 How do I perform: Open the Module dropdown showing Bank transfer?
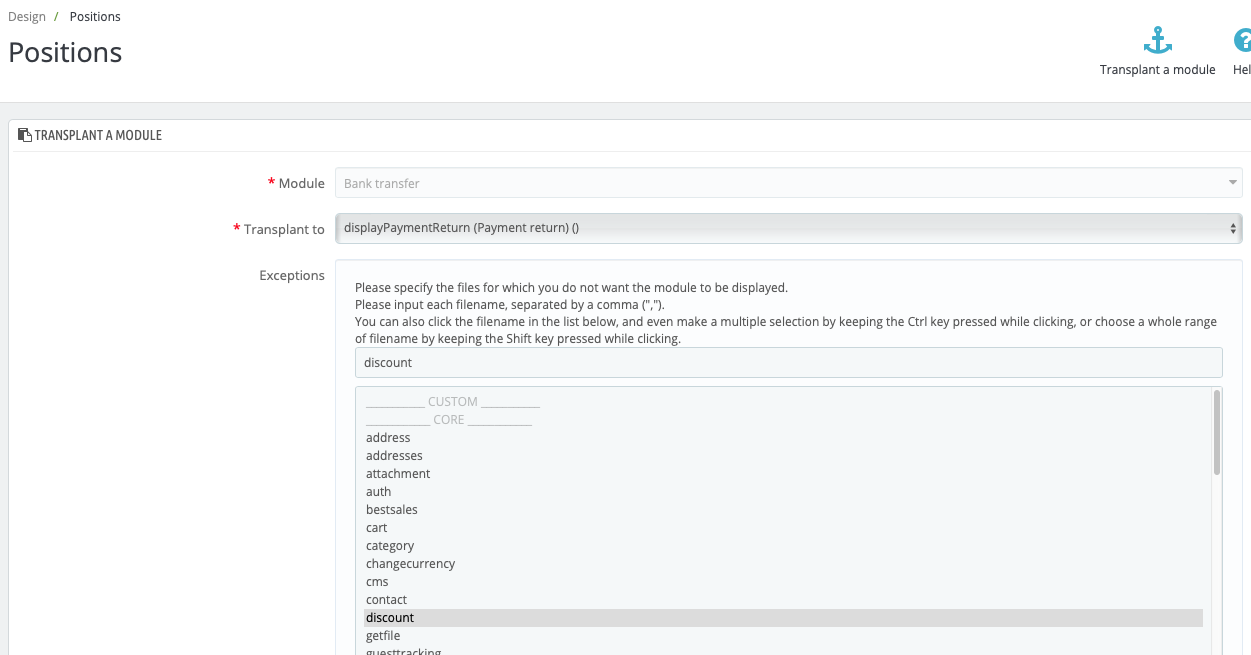788,183
